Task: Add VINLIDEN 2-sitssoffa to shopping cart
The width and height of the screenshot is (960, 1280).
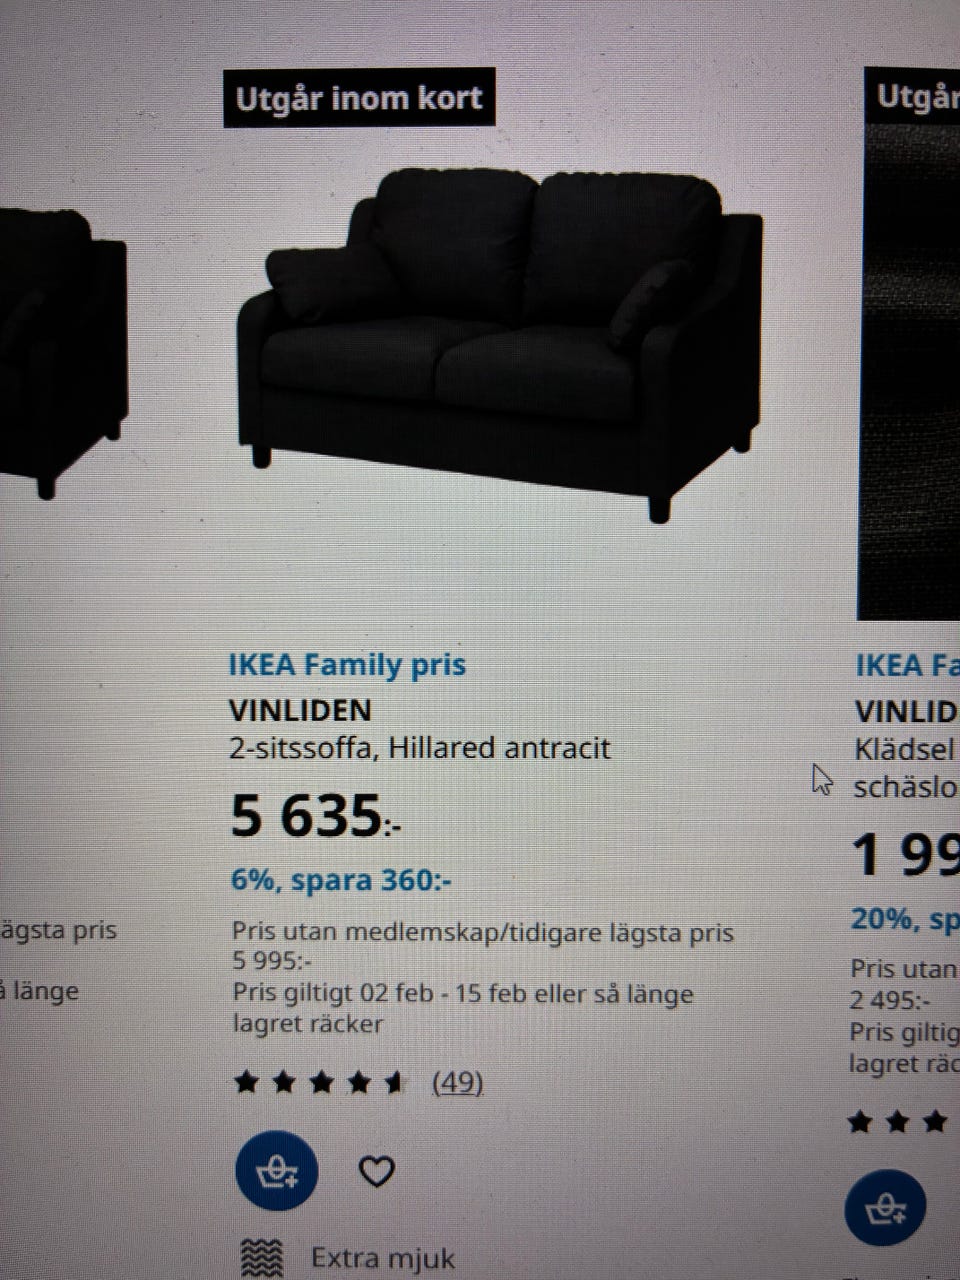Action: [276, 1171]
